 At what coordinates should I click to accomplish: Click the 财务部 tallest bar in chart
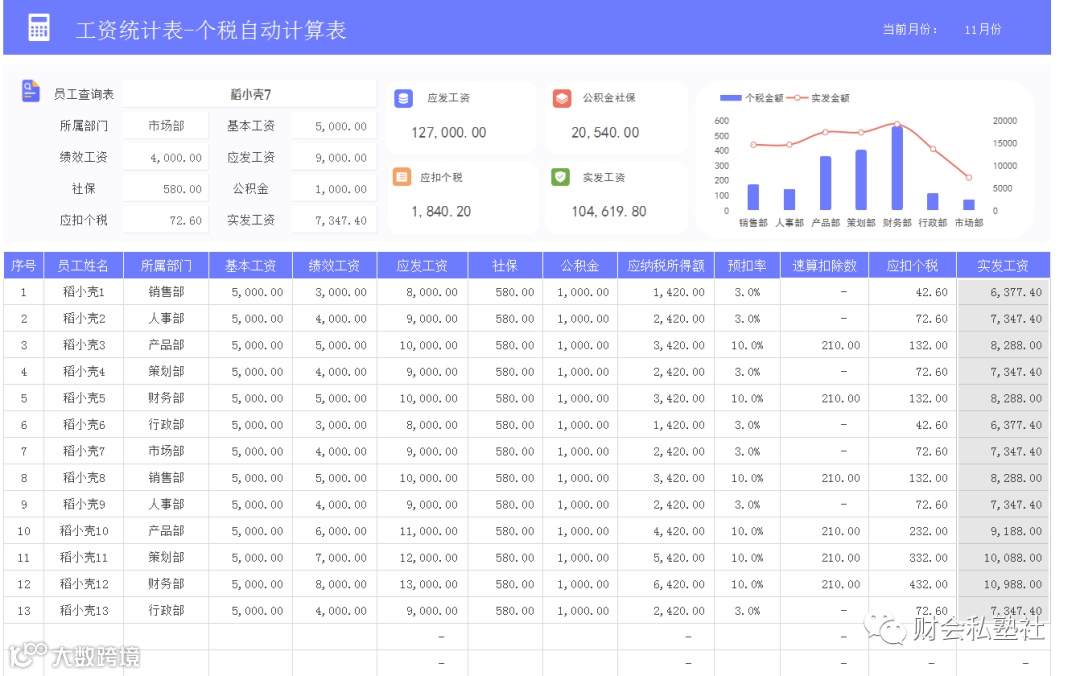[x=897, y=167]
